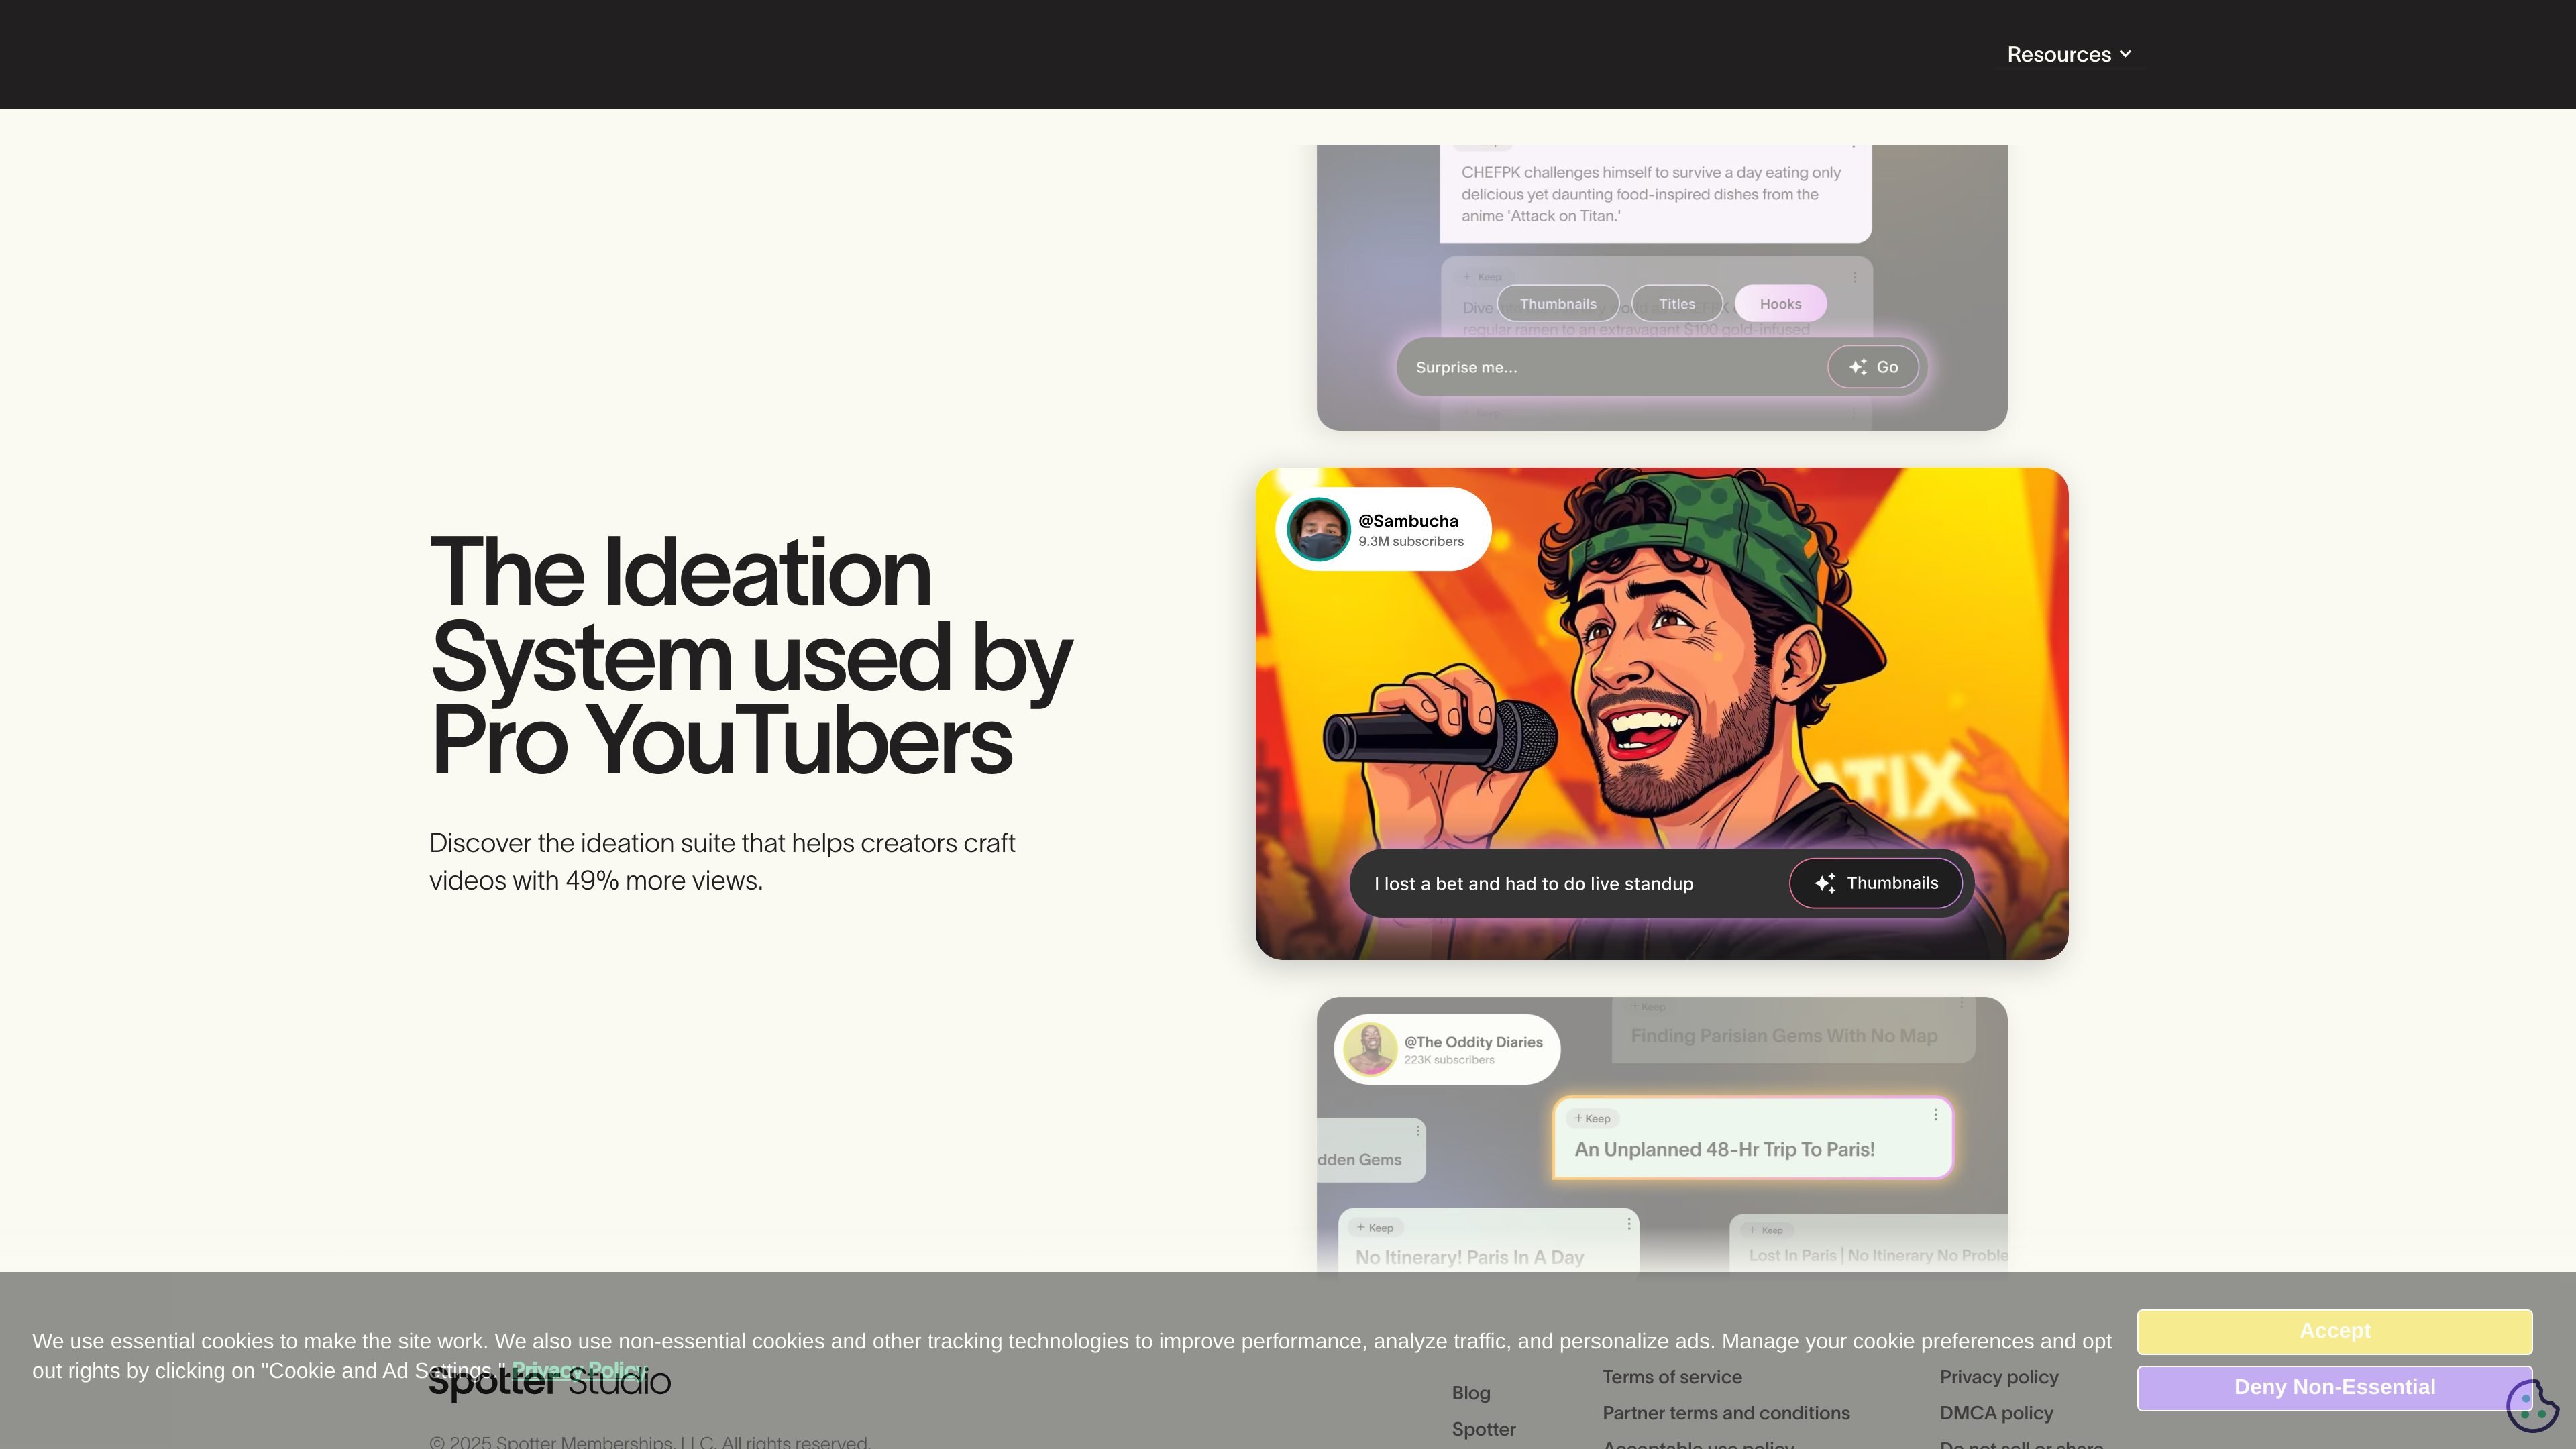This screenshot has width=2576, height=1449.
Task: Generate with the sparkle Thumbnails button
Action: (x=1875, y=883)
